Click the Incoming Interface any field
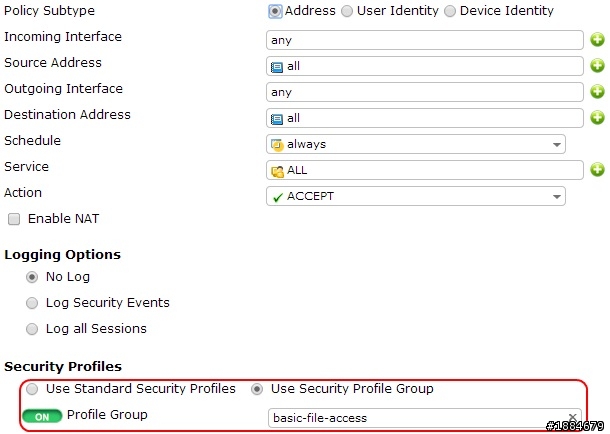The width and height of the screenshot is (610, 434). 425,40
